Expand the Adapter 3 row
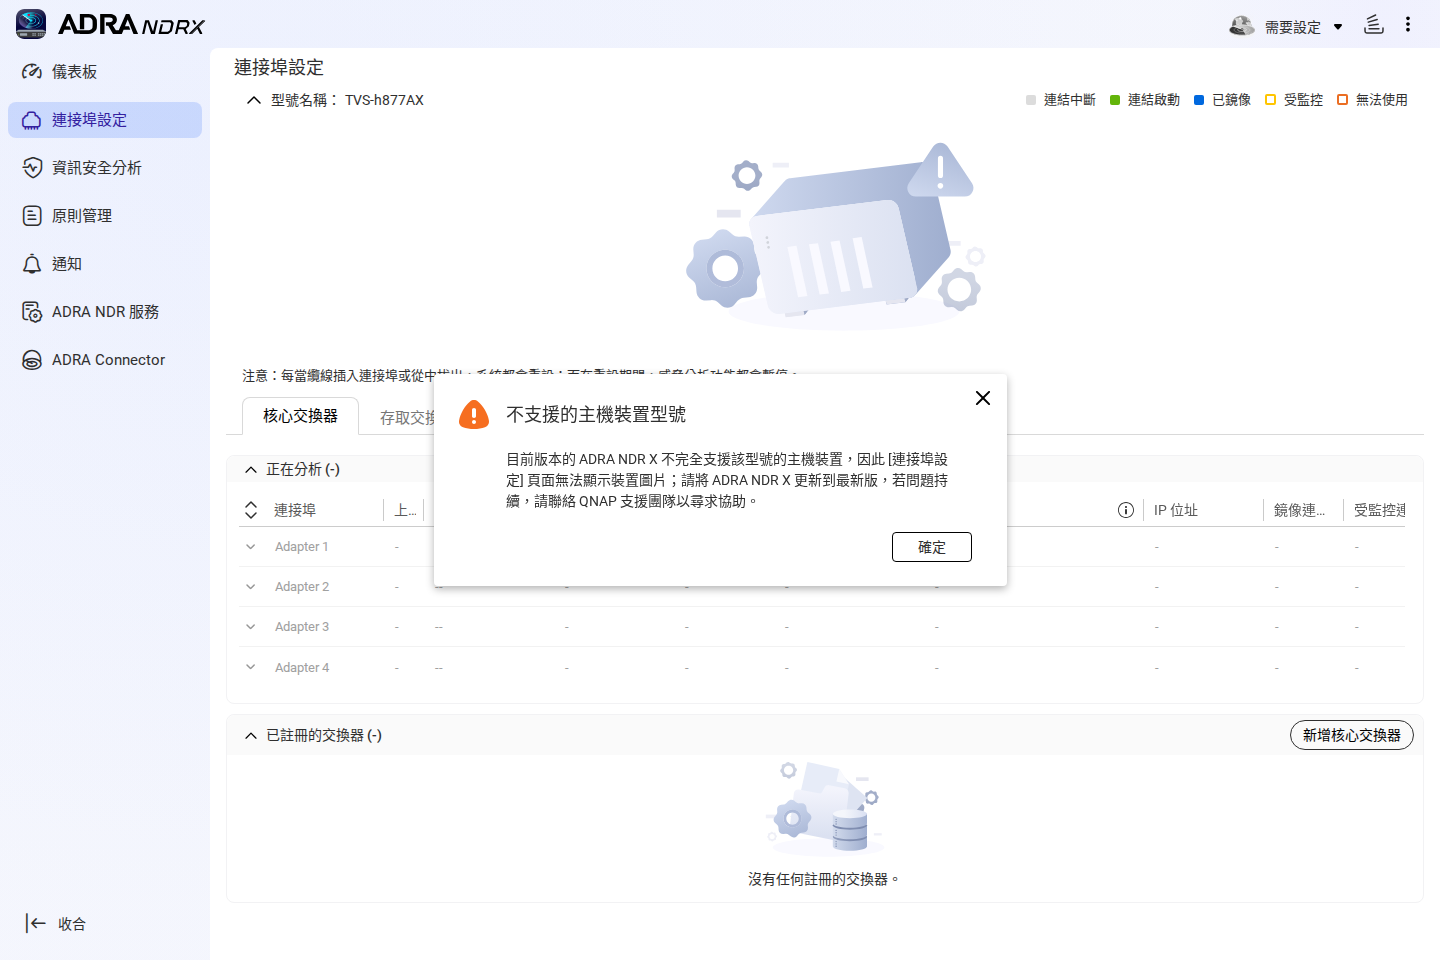 click(x=251, y=627)
